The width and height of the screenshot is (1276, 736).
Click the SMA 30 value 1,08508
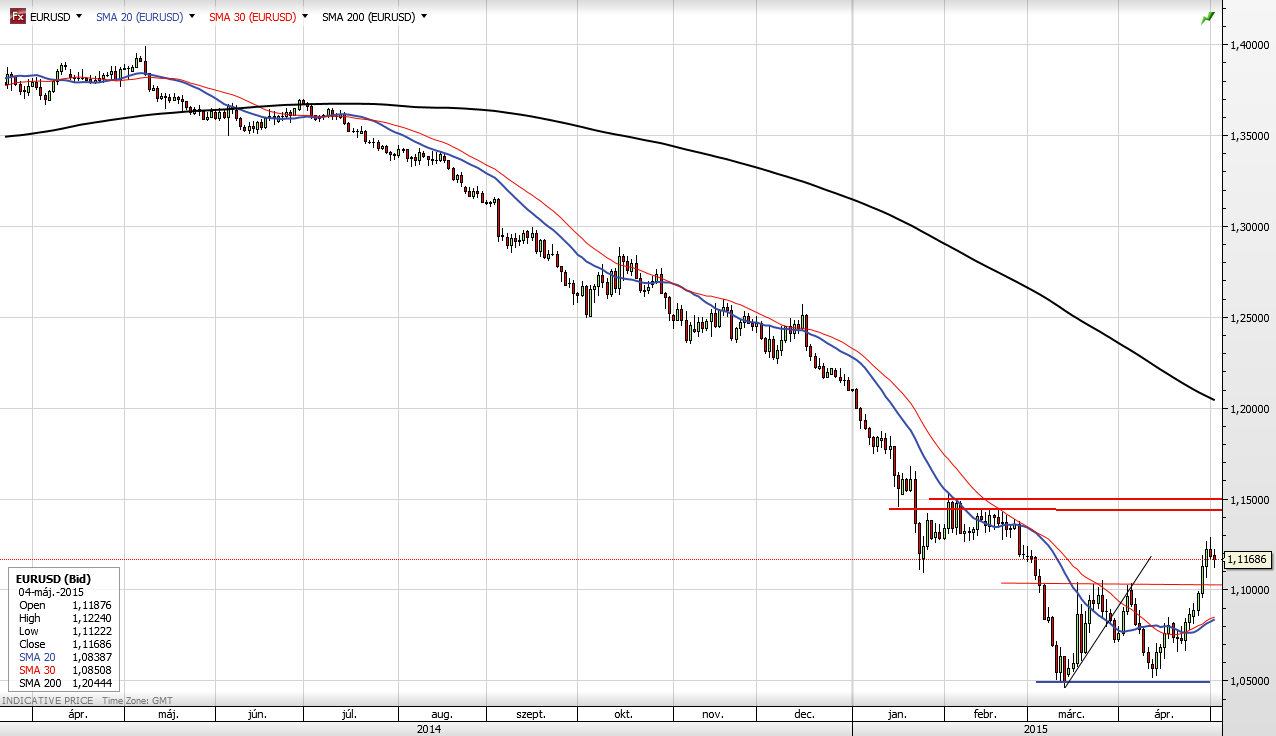tap(91, 670)
